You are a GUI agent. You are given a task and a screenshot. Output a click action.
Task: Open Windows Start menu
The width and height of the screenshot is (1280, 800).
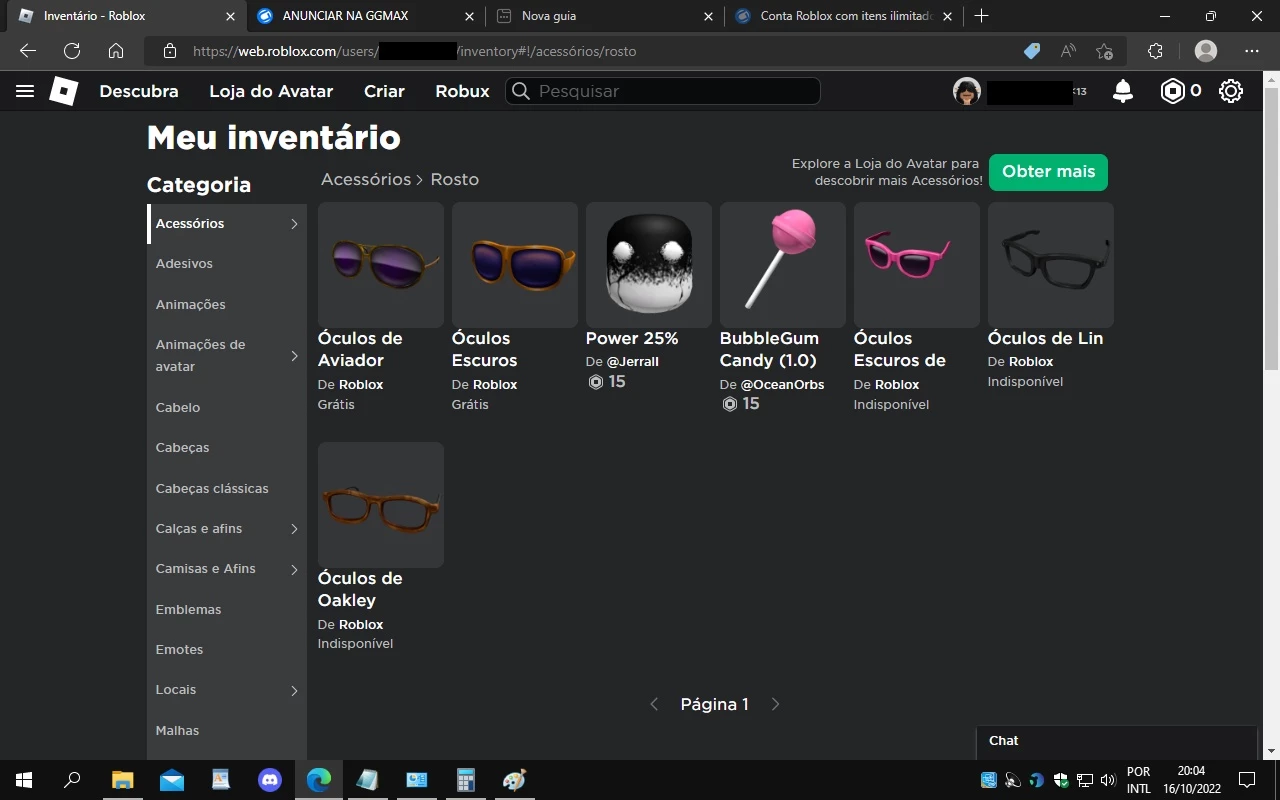24,780
